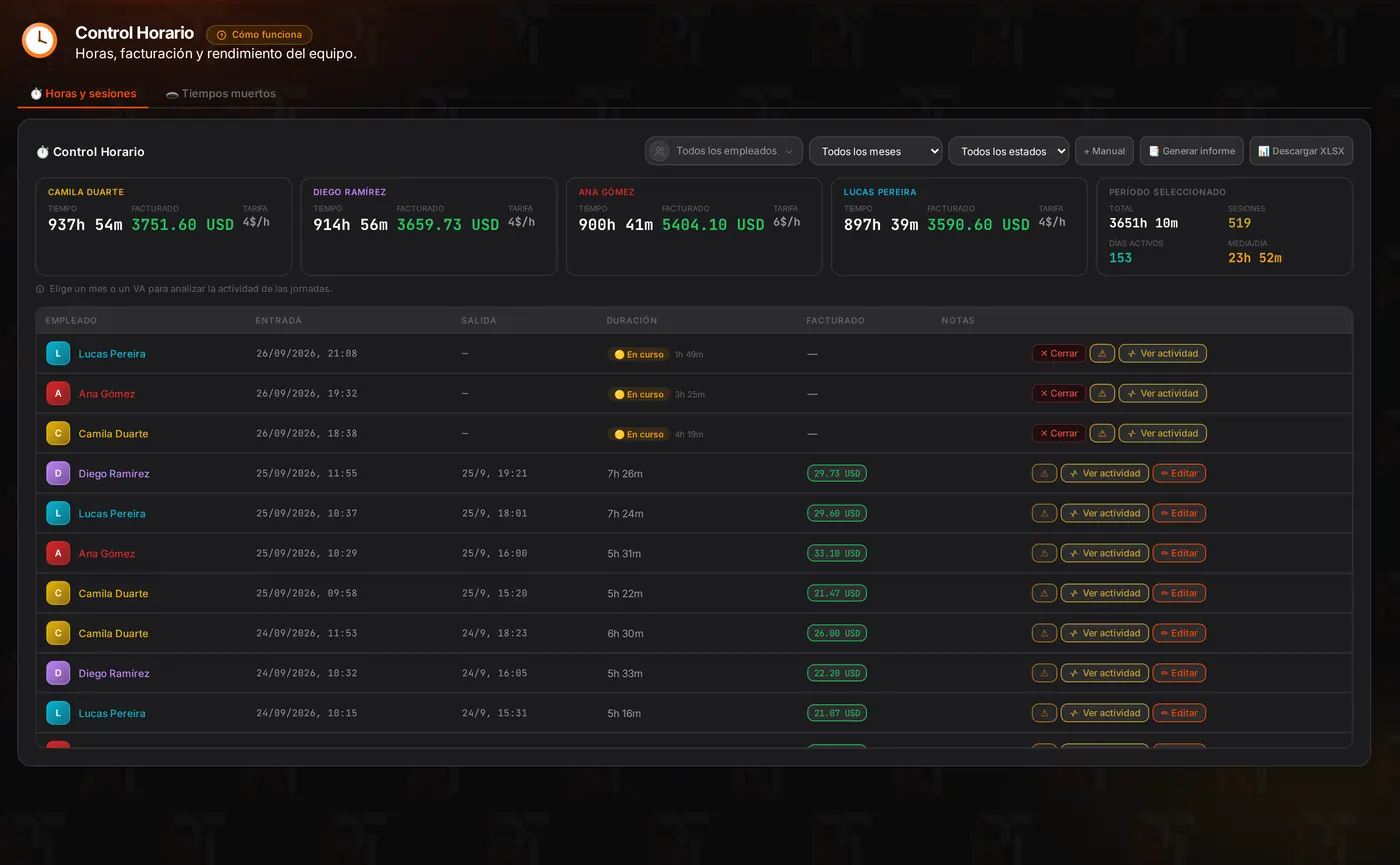This screenshot has height=865, width=1400.
Task: Switch to Tiempos muertos tab
Action: (x=221, y=93)
